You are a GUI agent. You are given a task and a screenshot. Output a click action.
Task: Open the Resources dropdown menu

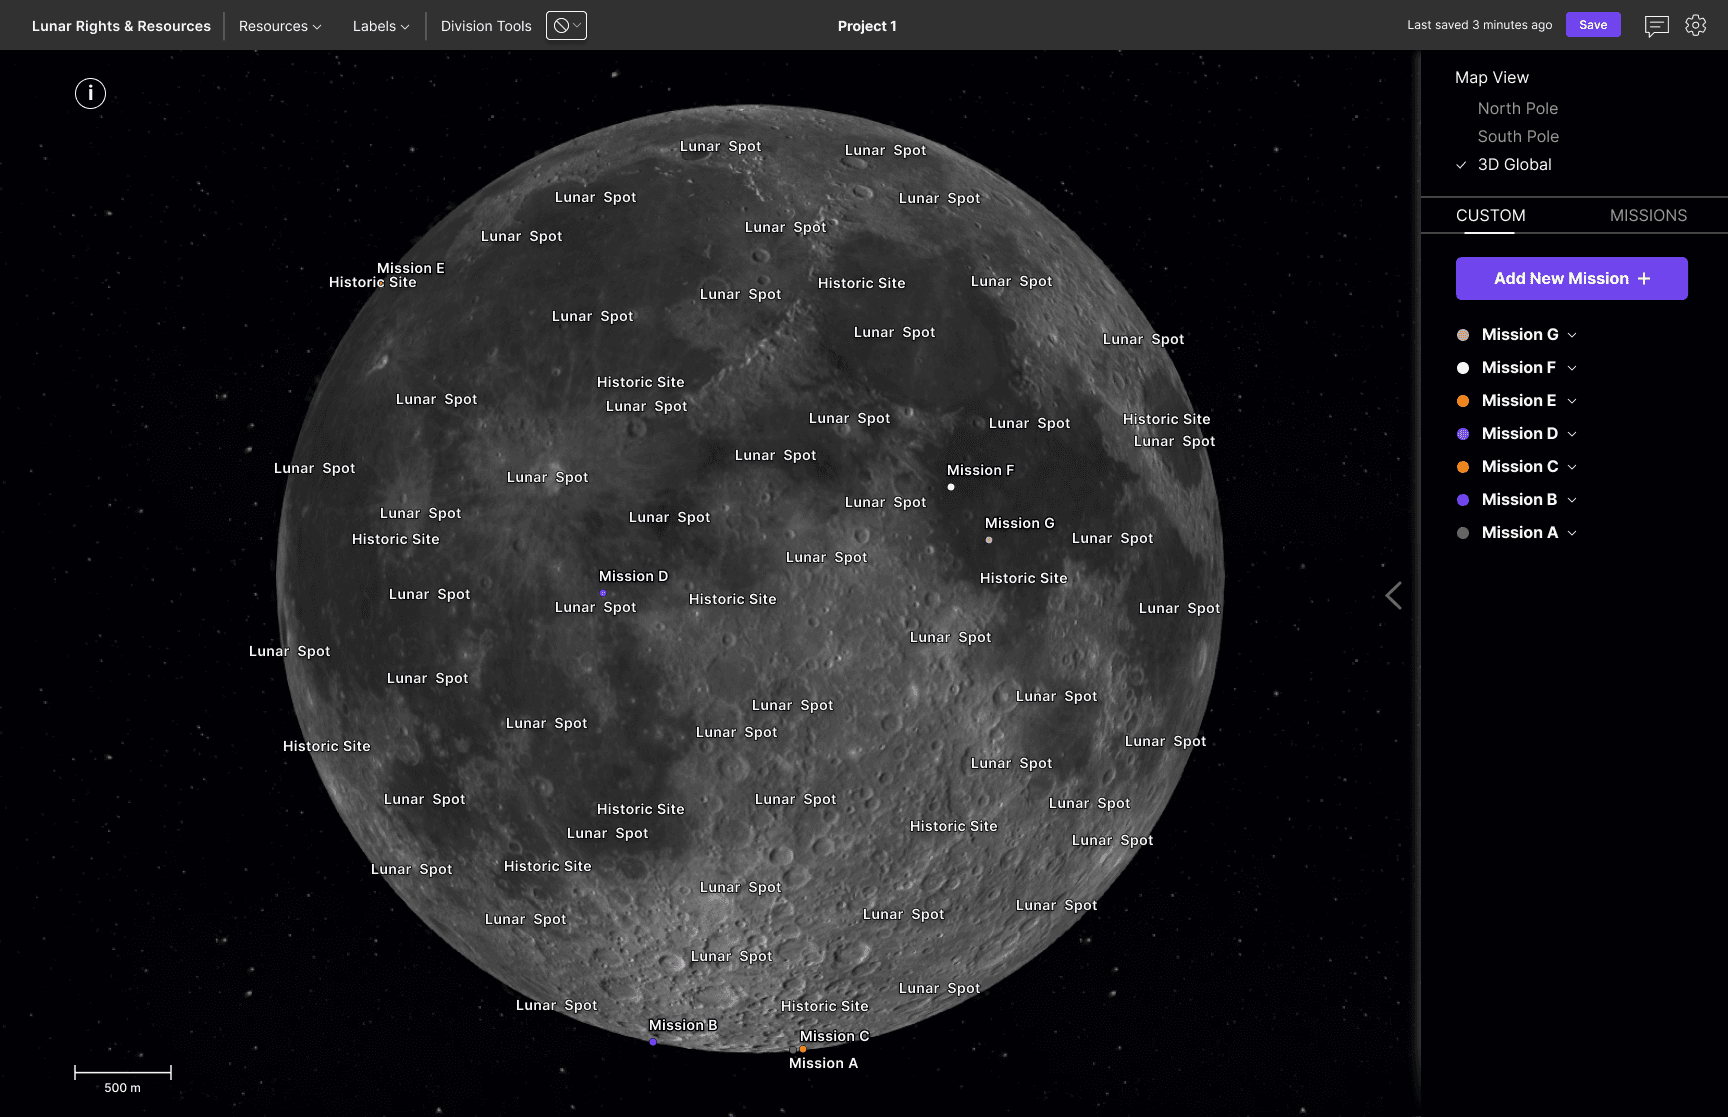pos(280,26)
